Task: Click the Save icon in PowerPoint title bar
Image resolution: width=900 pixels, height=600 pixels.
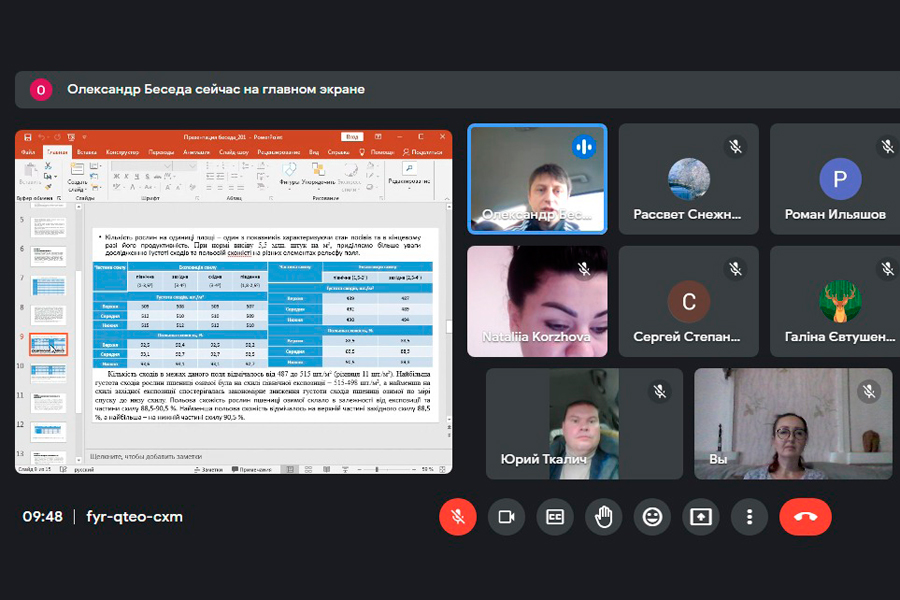Action: pyautogui.click(x=28, y=137)
